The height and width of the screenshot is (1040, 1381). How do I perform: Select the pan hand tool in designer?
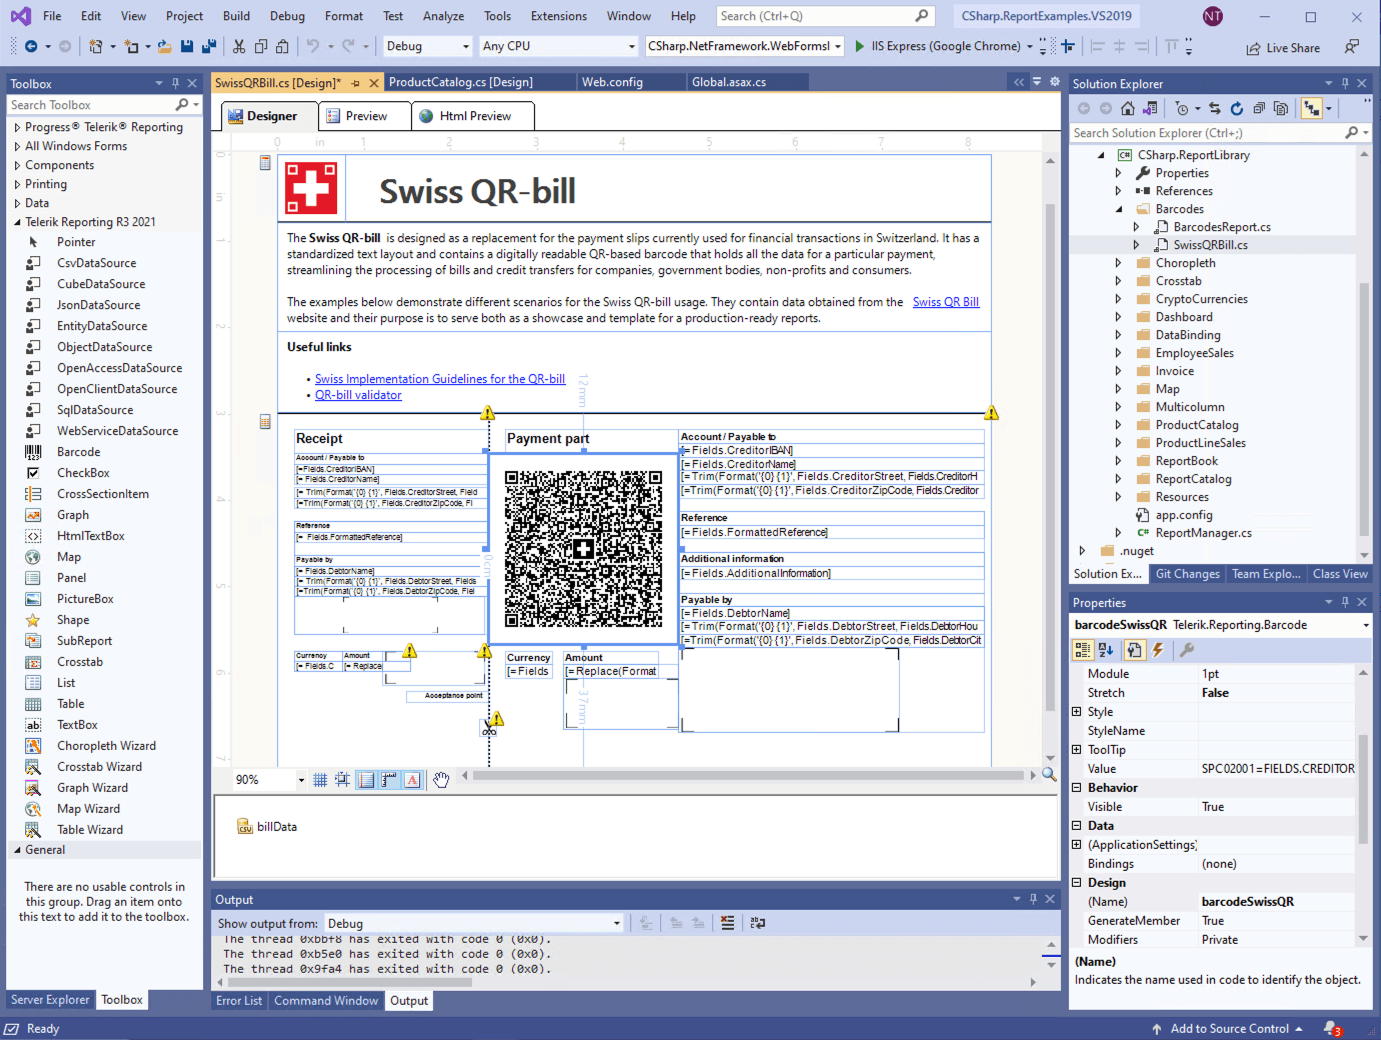click(x=441, y=780)
